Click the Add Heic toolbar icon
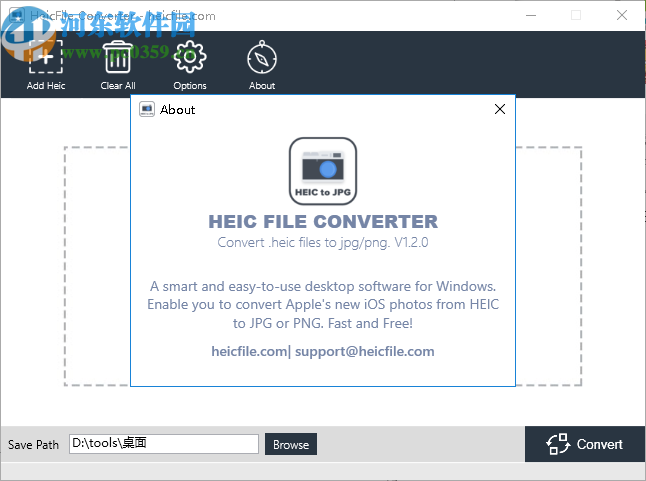Image resolution: width=646 pixels, height=481 pixels. 46,57
